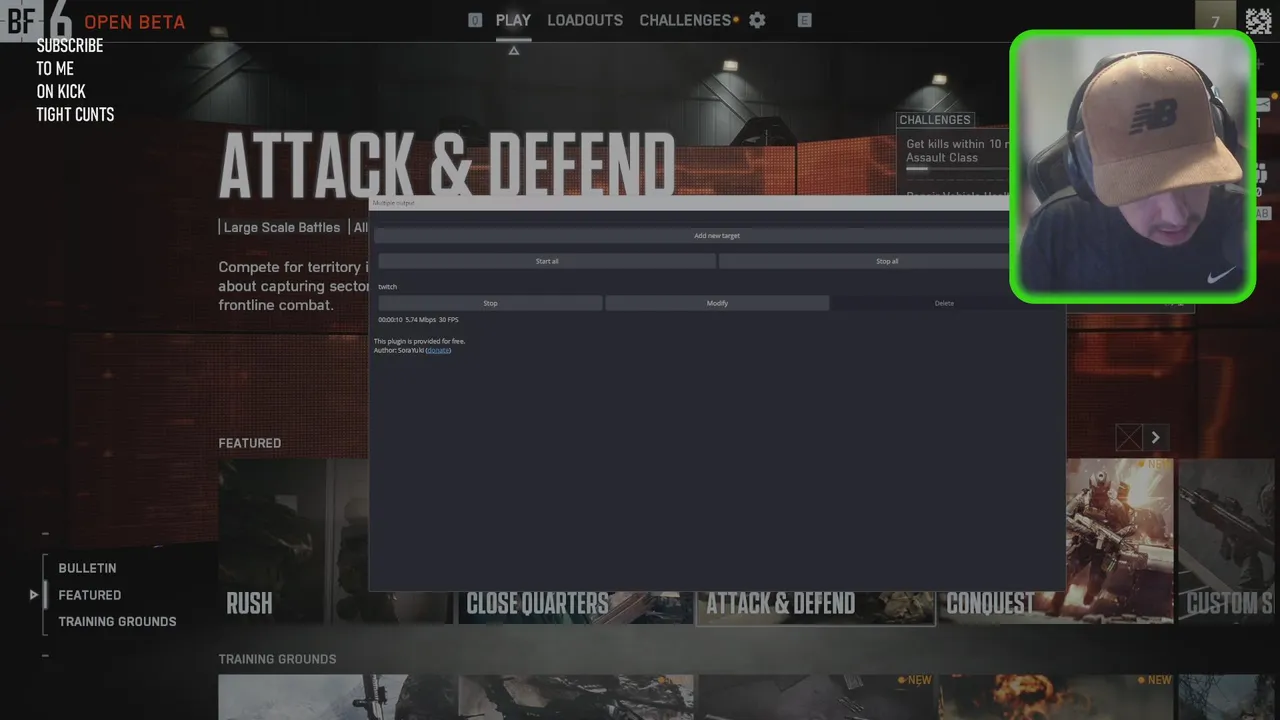Click the 'Get kills within 10' challenge text
1280x720 pixels.
(956, 144)
